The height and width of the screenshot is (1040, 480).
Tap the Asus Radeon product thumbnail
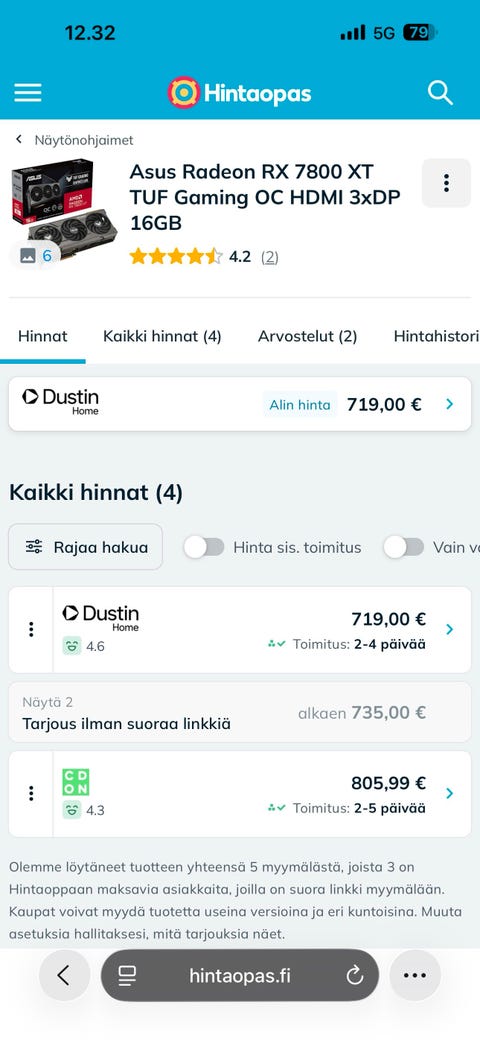64,202
